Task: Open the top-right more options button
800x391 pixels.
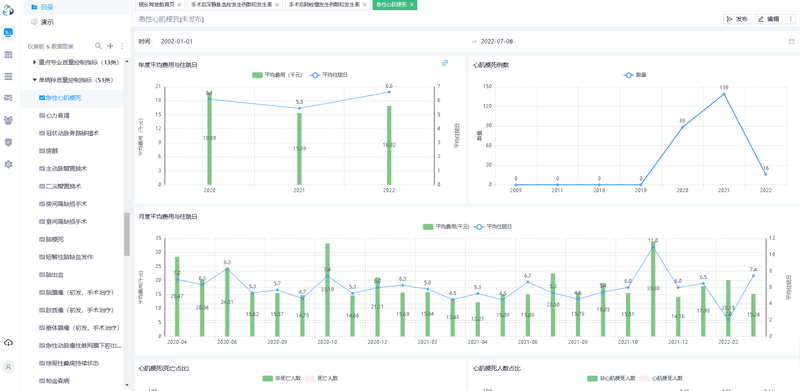Action: point(791,19)
